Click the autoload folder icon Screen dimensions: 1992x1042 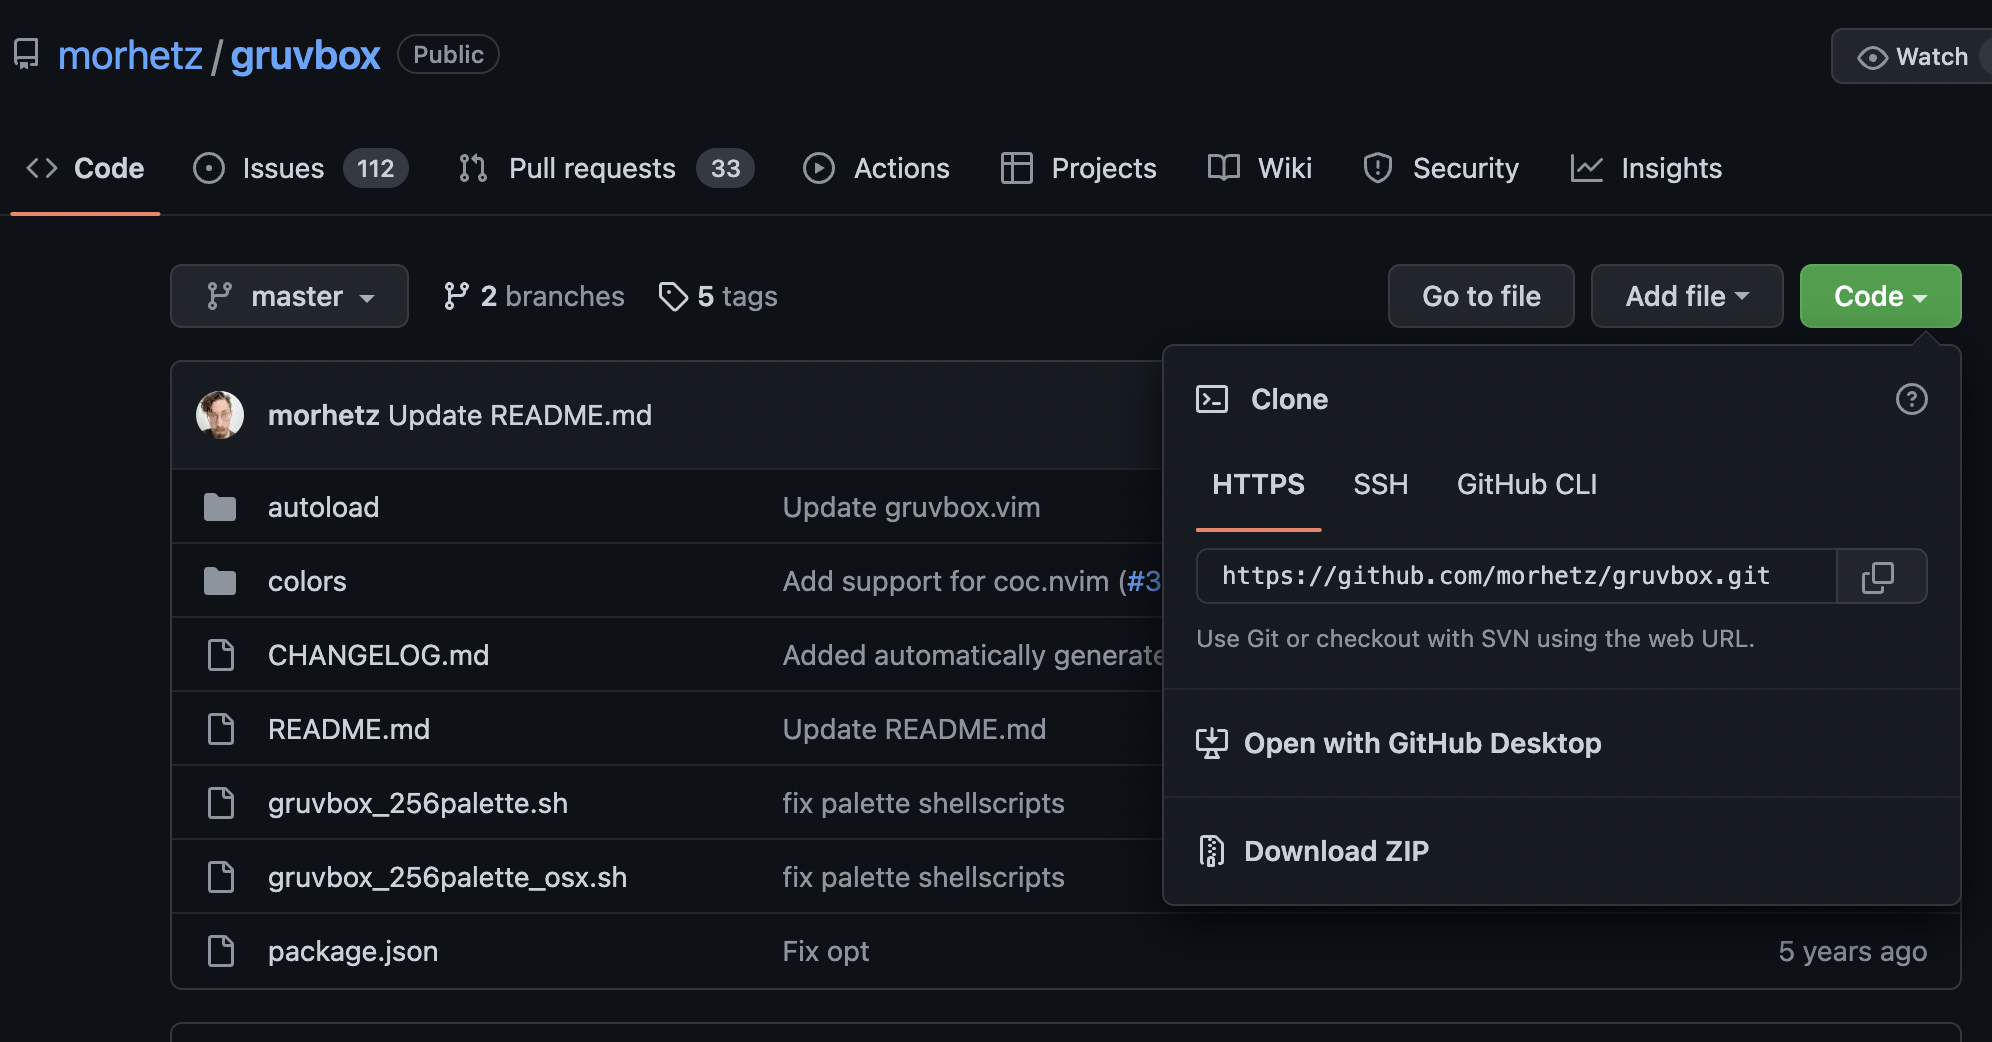[220, 507]
